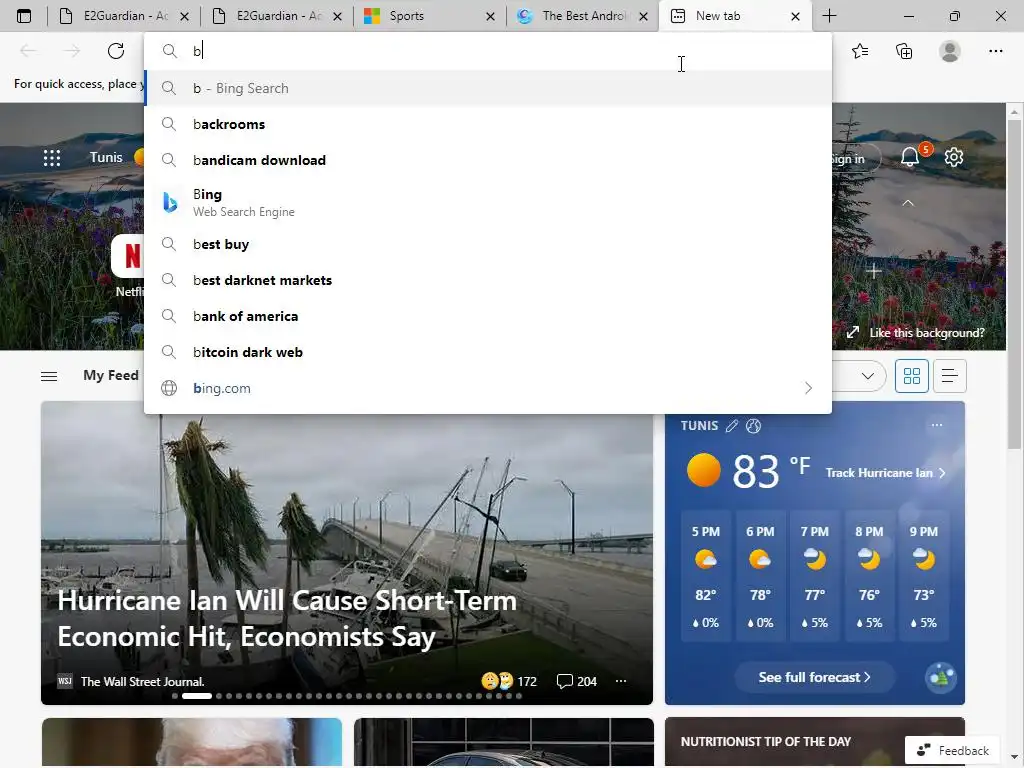Click Like this background? link
1024x768 pixels.
point(926,332)
